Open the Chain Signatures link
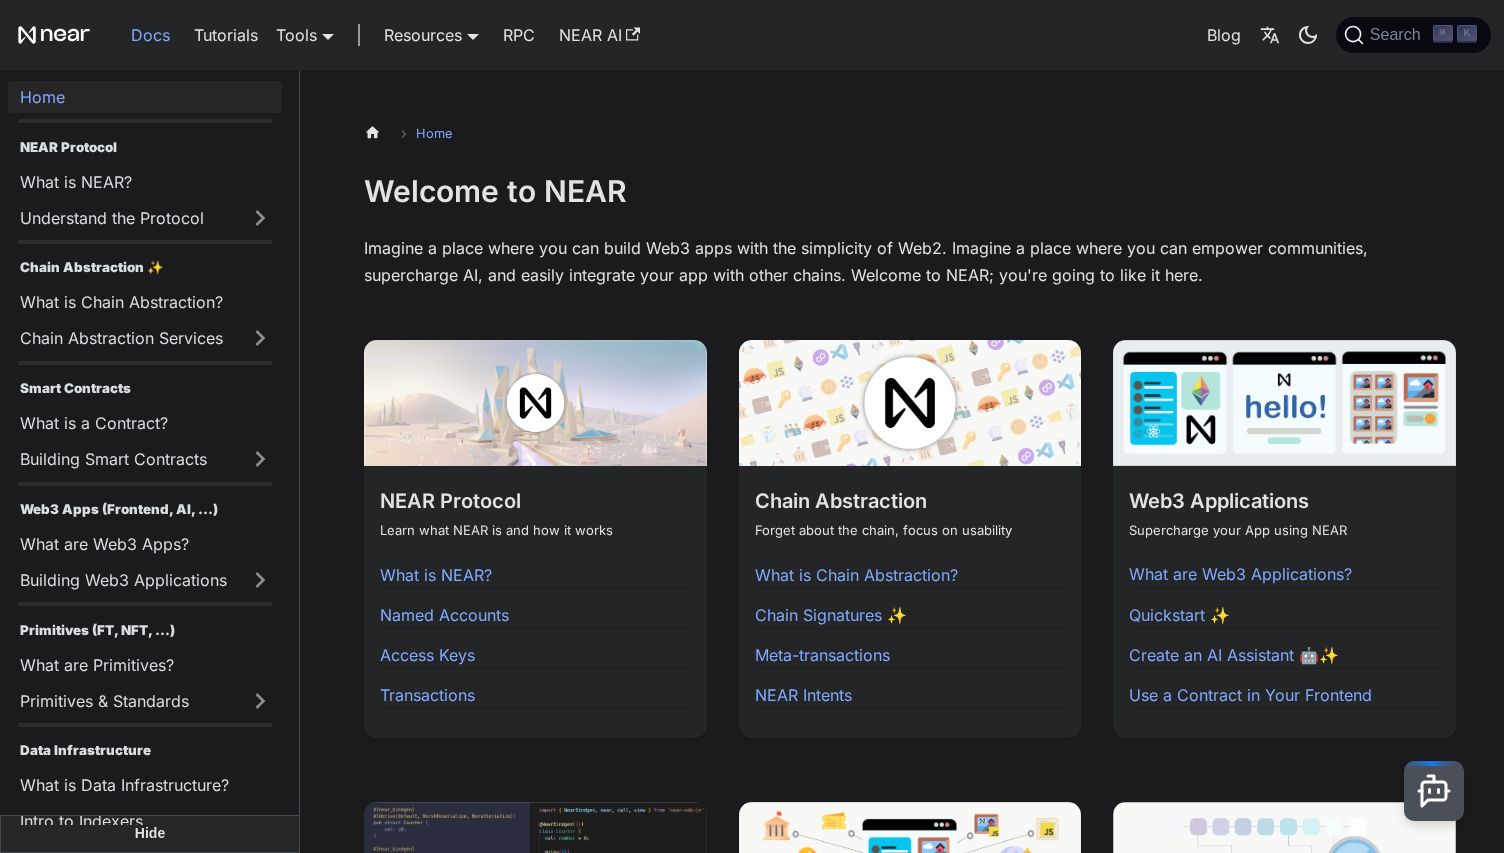1504x853 pixels. [830, 615]
